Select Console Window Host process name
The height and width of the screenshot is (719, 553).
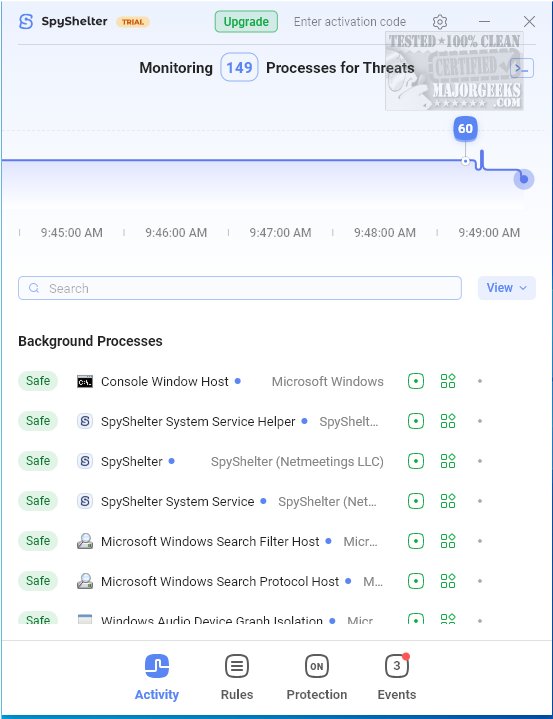pos(165,382)
